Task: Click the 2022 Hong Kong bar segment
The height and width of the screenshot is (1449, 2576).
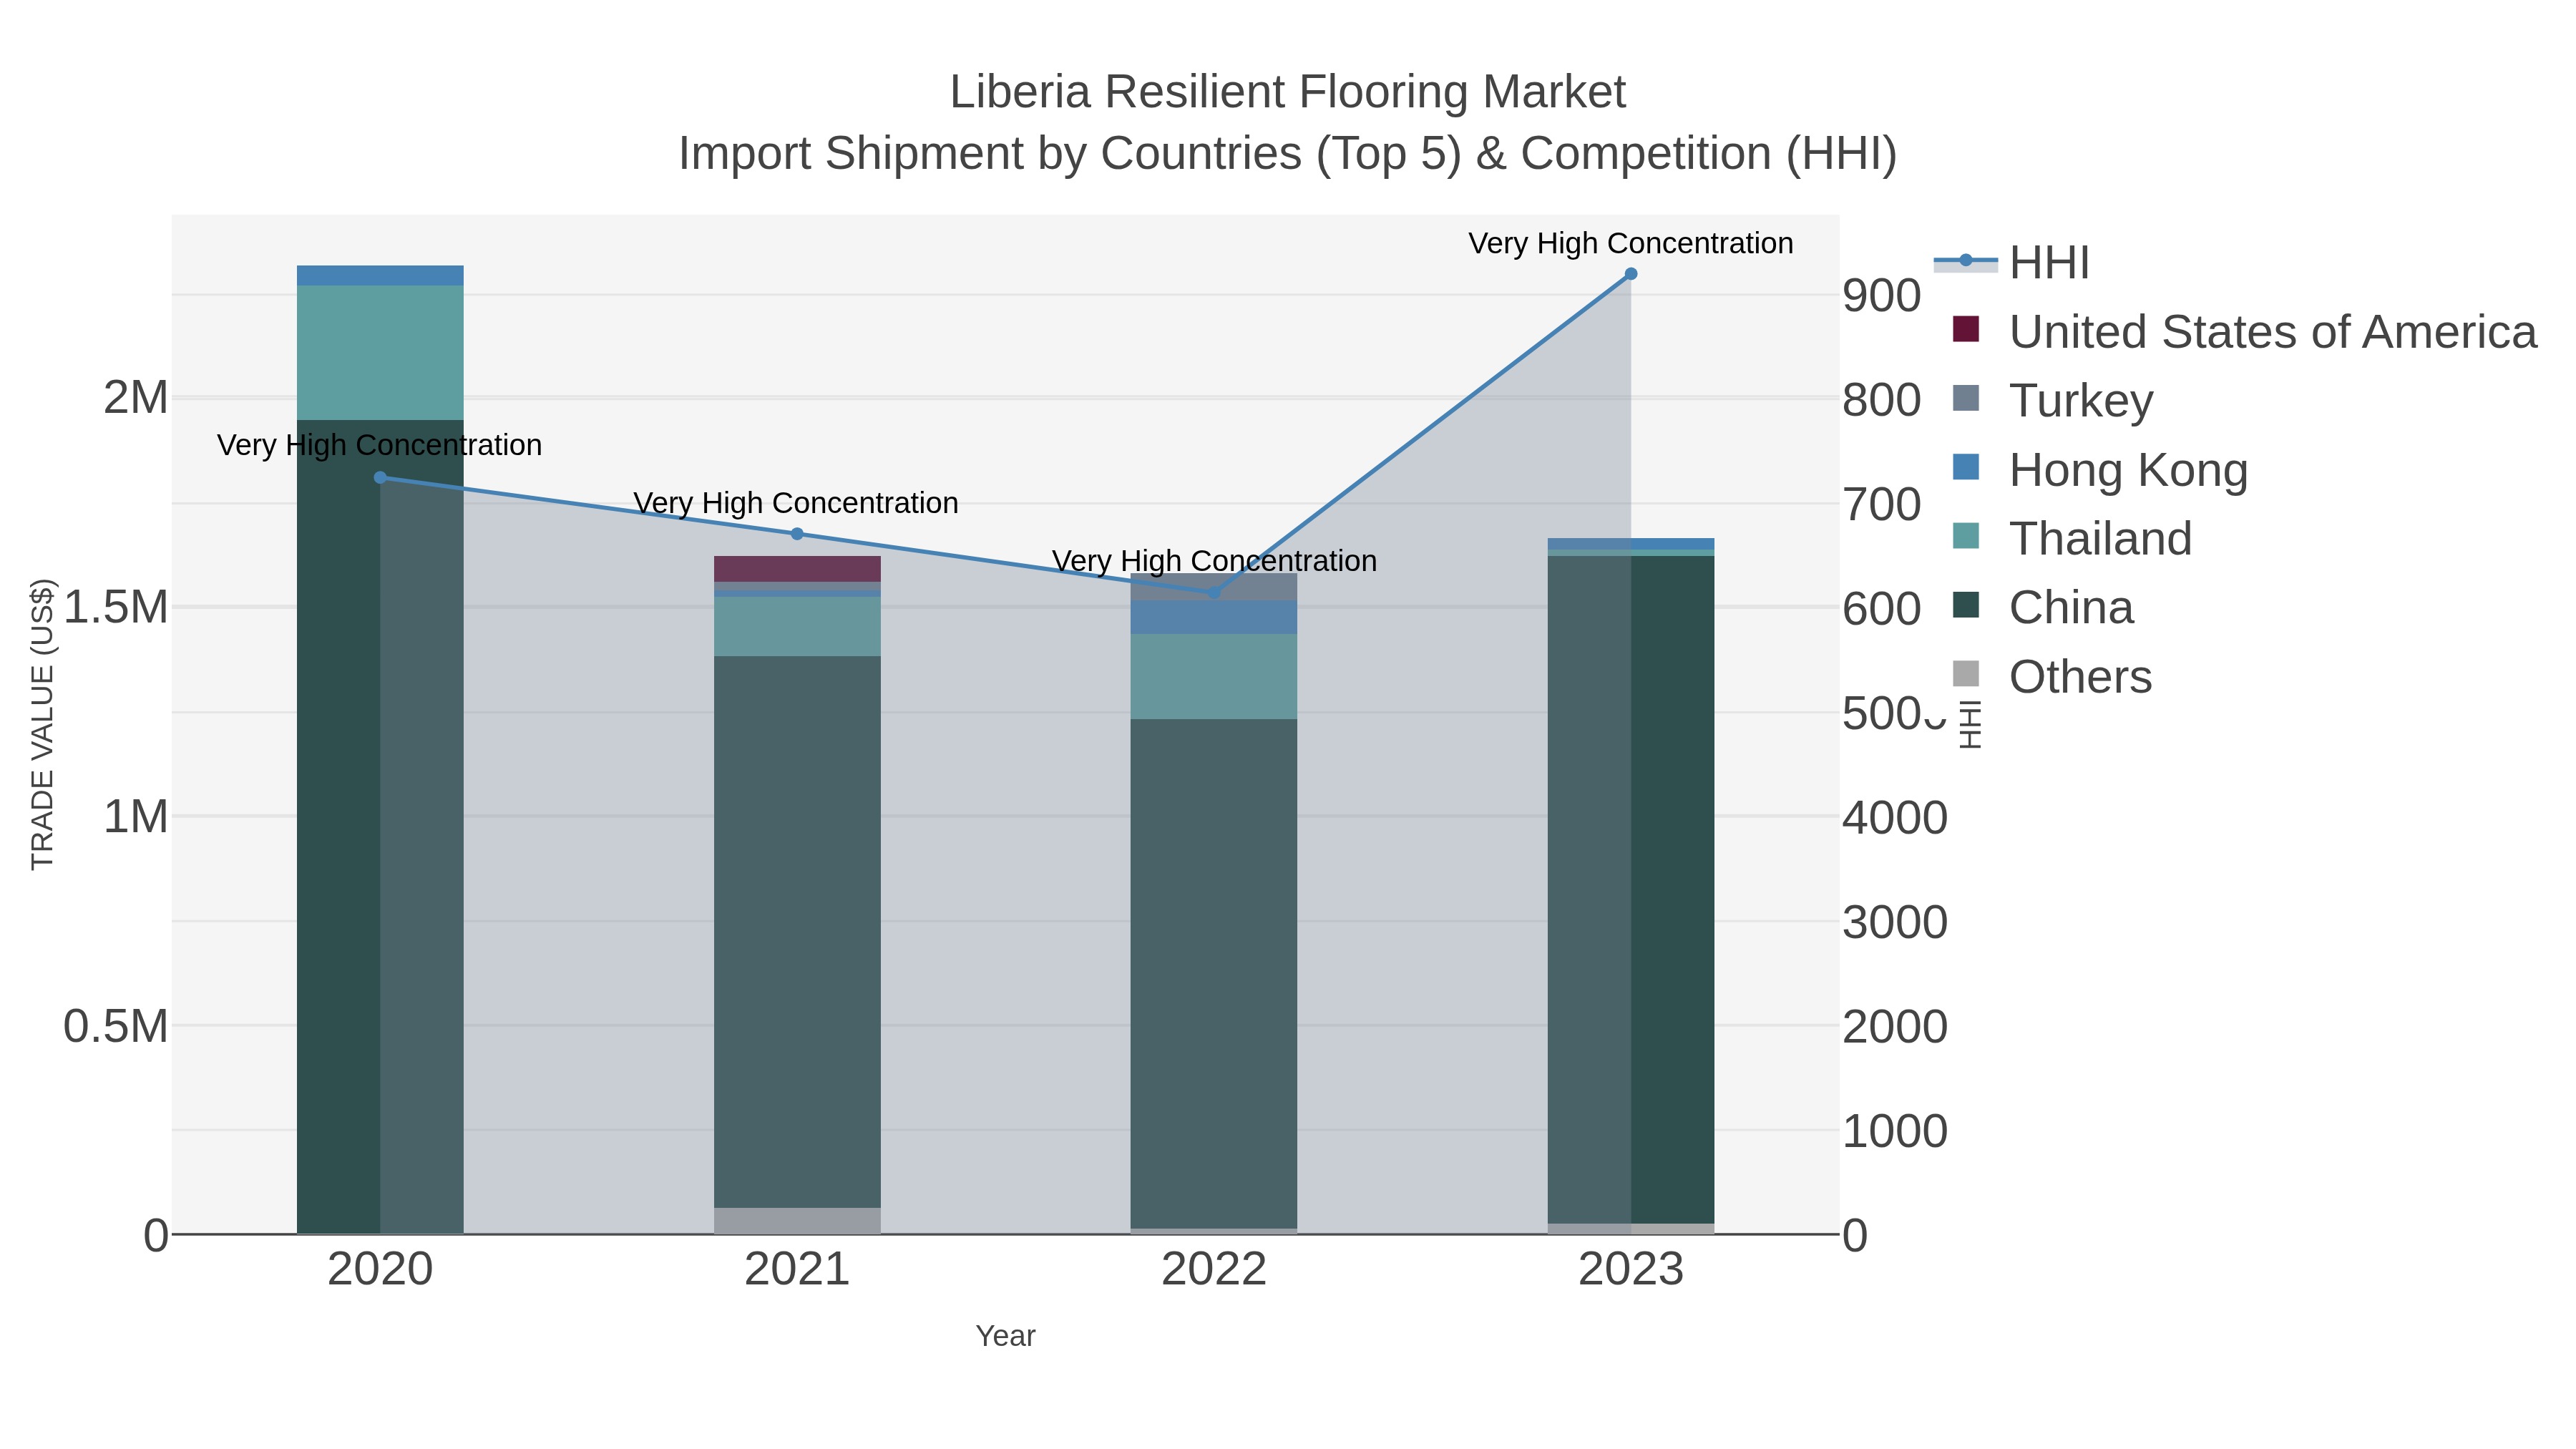Action: (x=1214, y=617)
